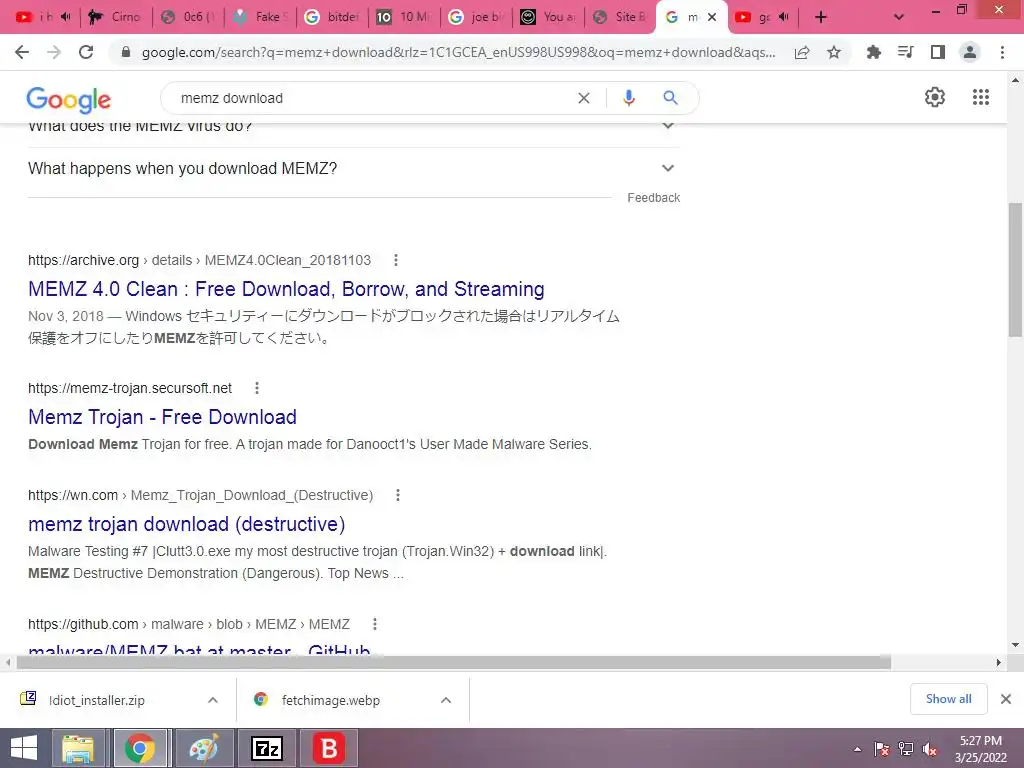The width and height of the screenshot is (1024, 768).
Task: Show hidden system tray icons
Action: (x=857, y=749)
